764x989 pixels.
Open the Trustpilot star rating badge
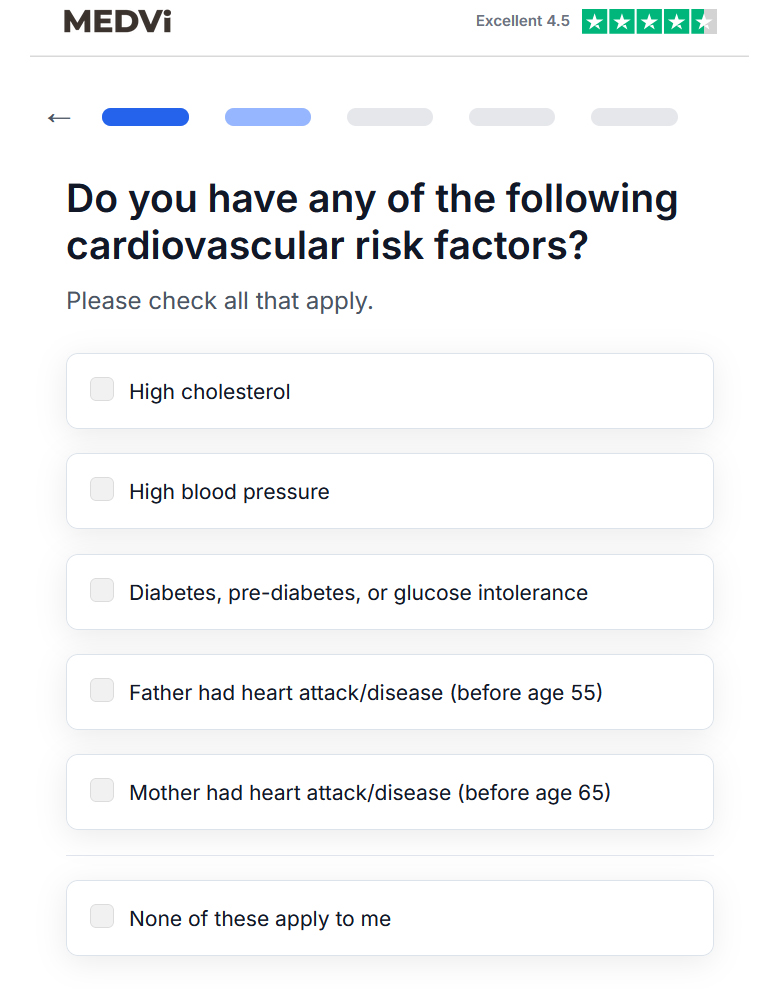[x=649, y=21]
